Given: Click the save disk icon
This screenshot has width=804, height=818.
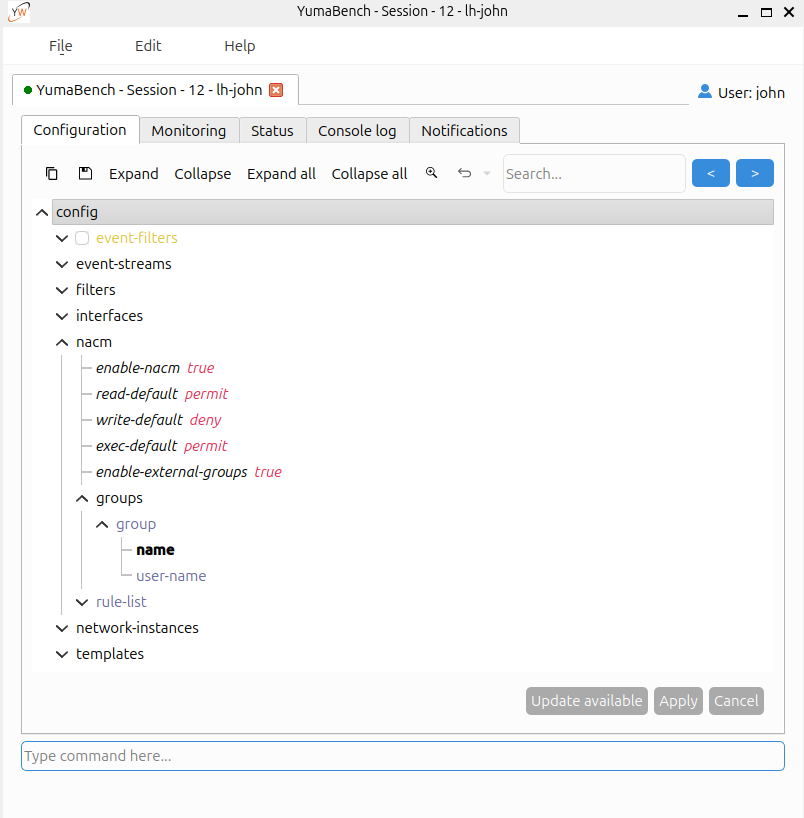Looking at the screenshot, I should [85, 173].
